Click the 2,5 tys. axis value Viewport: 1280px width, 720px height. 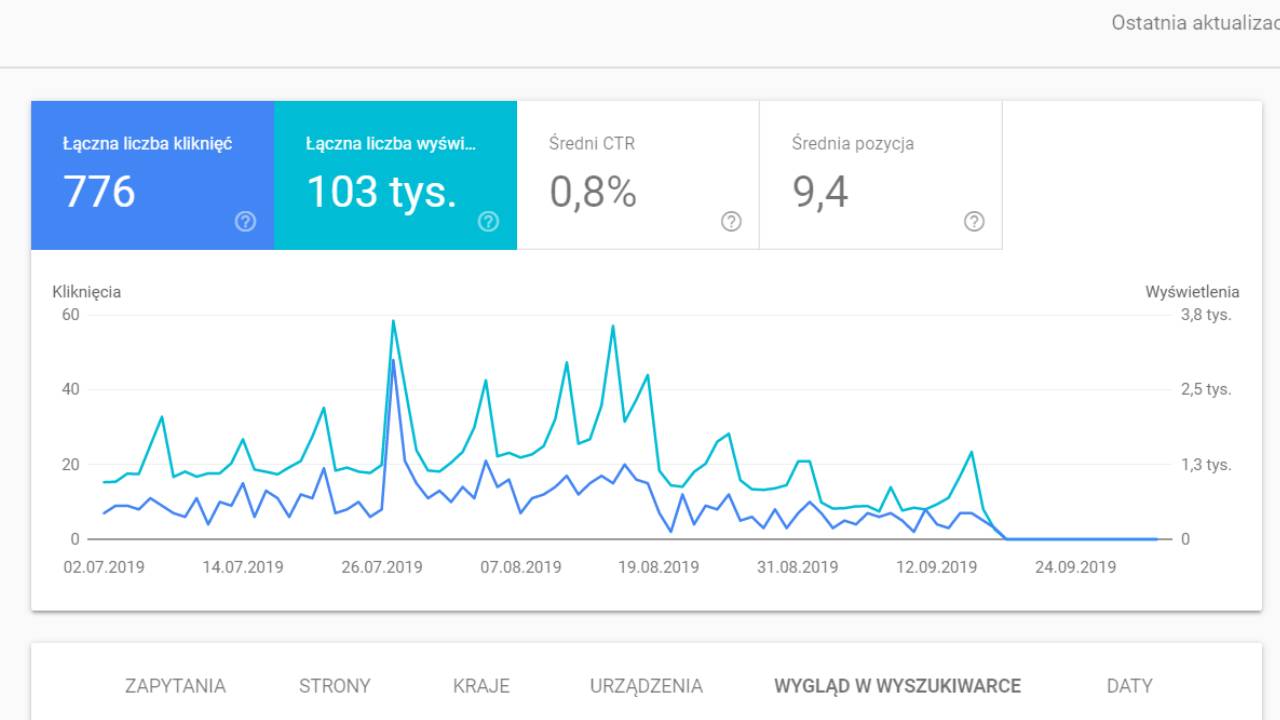click(1206, 389)
